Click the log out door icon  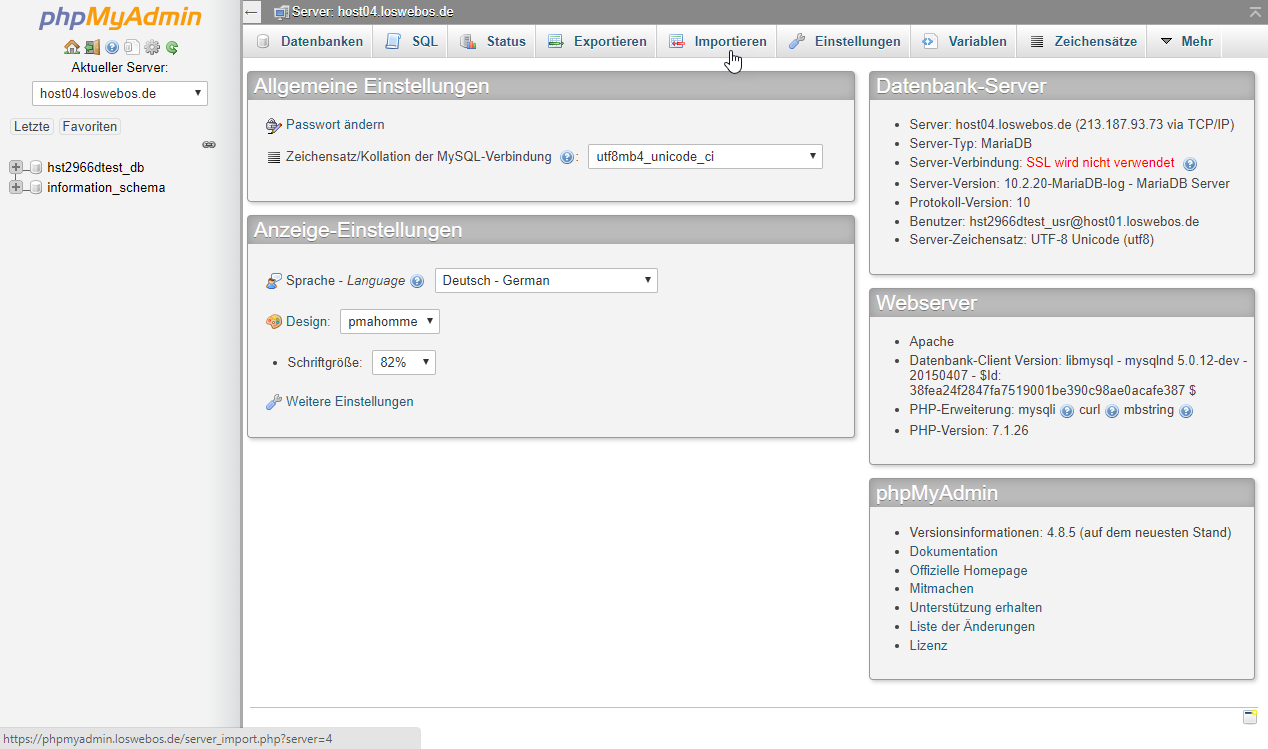pos(92,47)
